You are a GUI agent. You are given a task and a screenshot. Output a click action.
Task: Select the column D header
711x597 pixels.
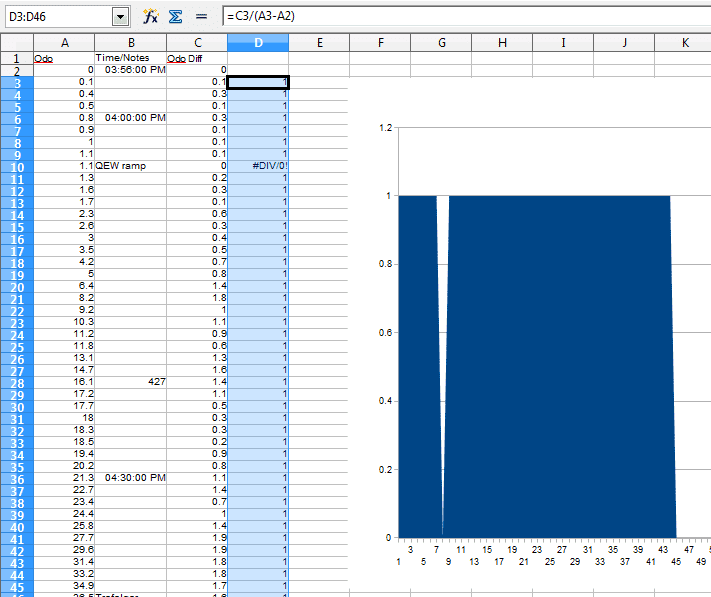point(258,42)
